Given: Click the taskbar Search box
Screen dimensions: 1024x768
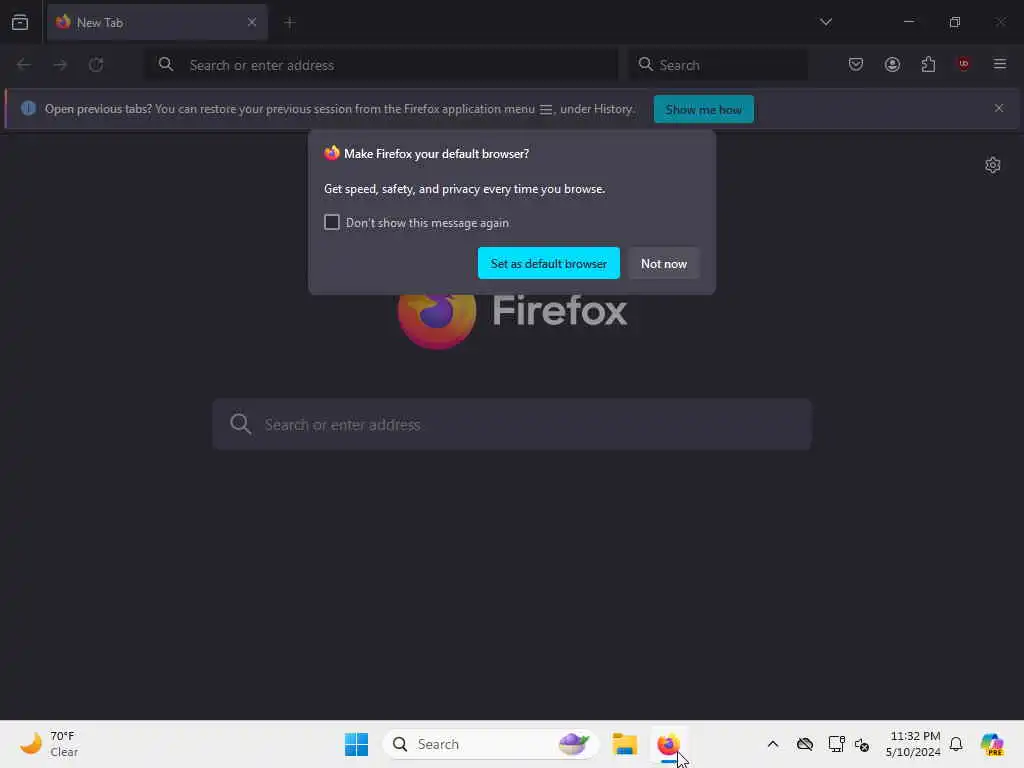Looking at the screenshot, I should pos(490,744).
